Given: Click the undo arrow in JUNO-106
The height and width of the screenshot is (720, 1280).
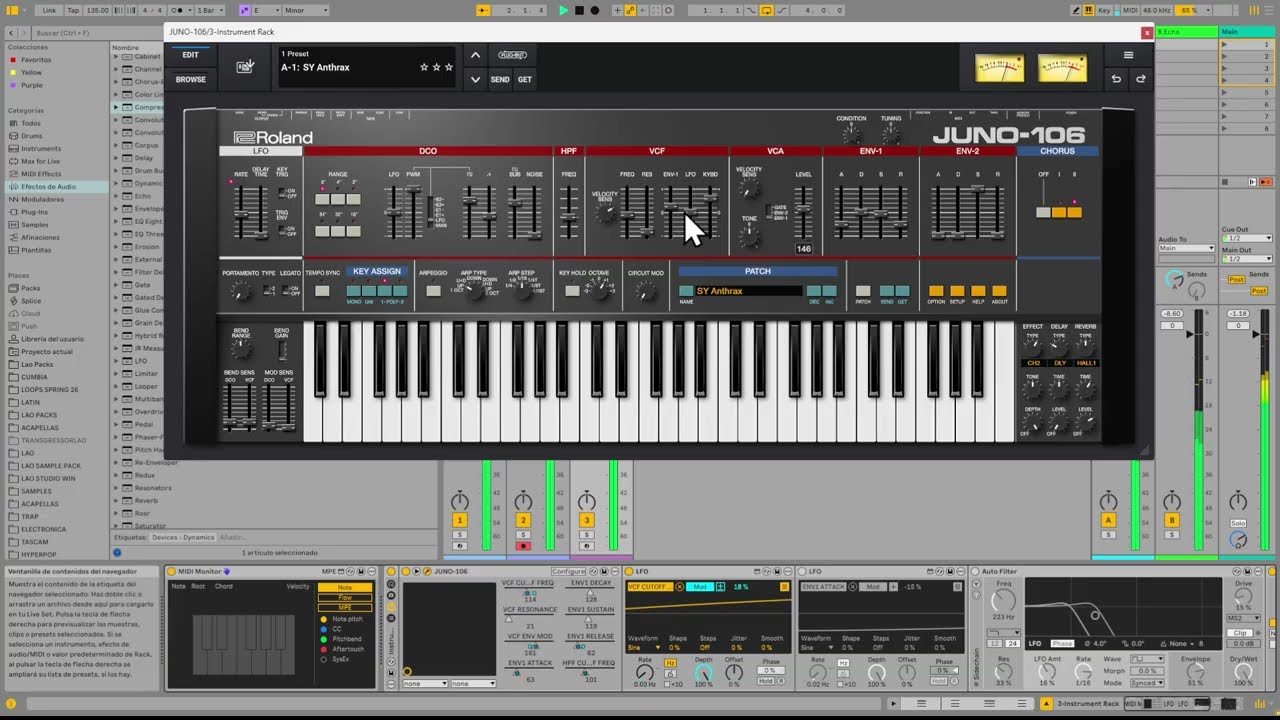Looking at the screenshot, I should pyautogui.click(x=1116, y=79).
